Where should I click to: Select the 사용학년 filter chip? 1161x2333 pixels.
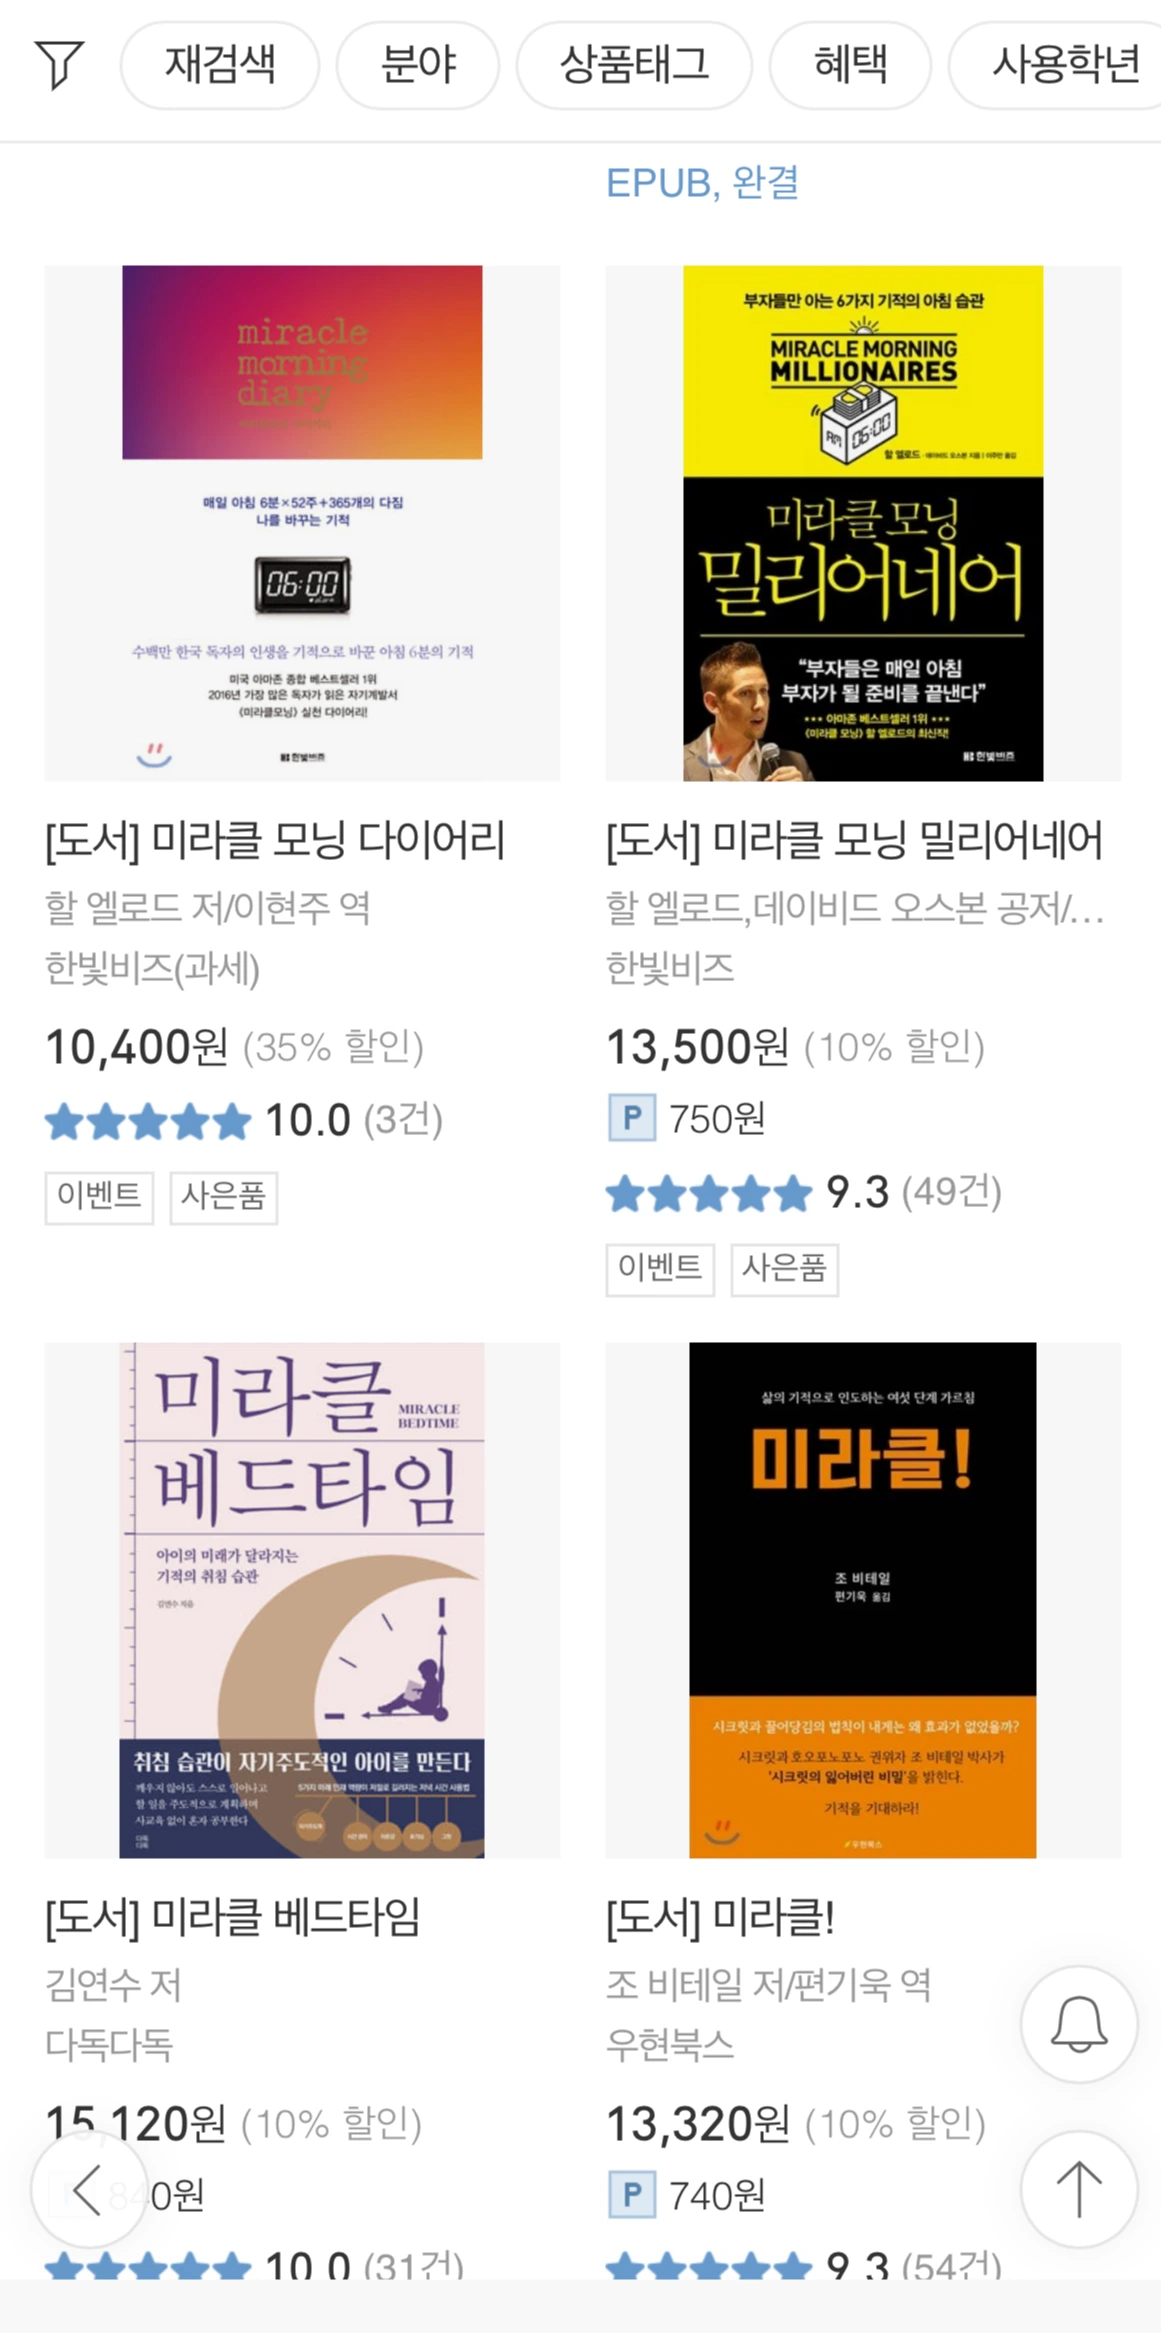1060,66
